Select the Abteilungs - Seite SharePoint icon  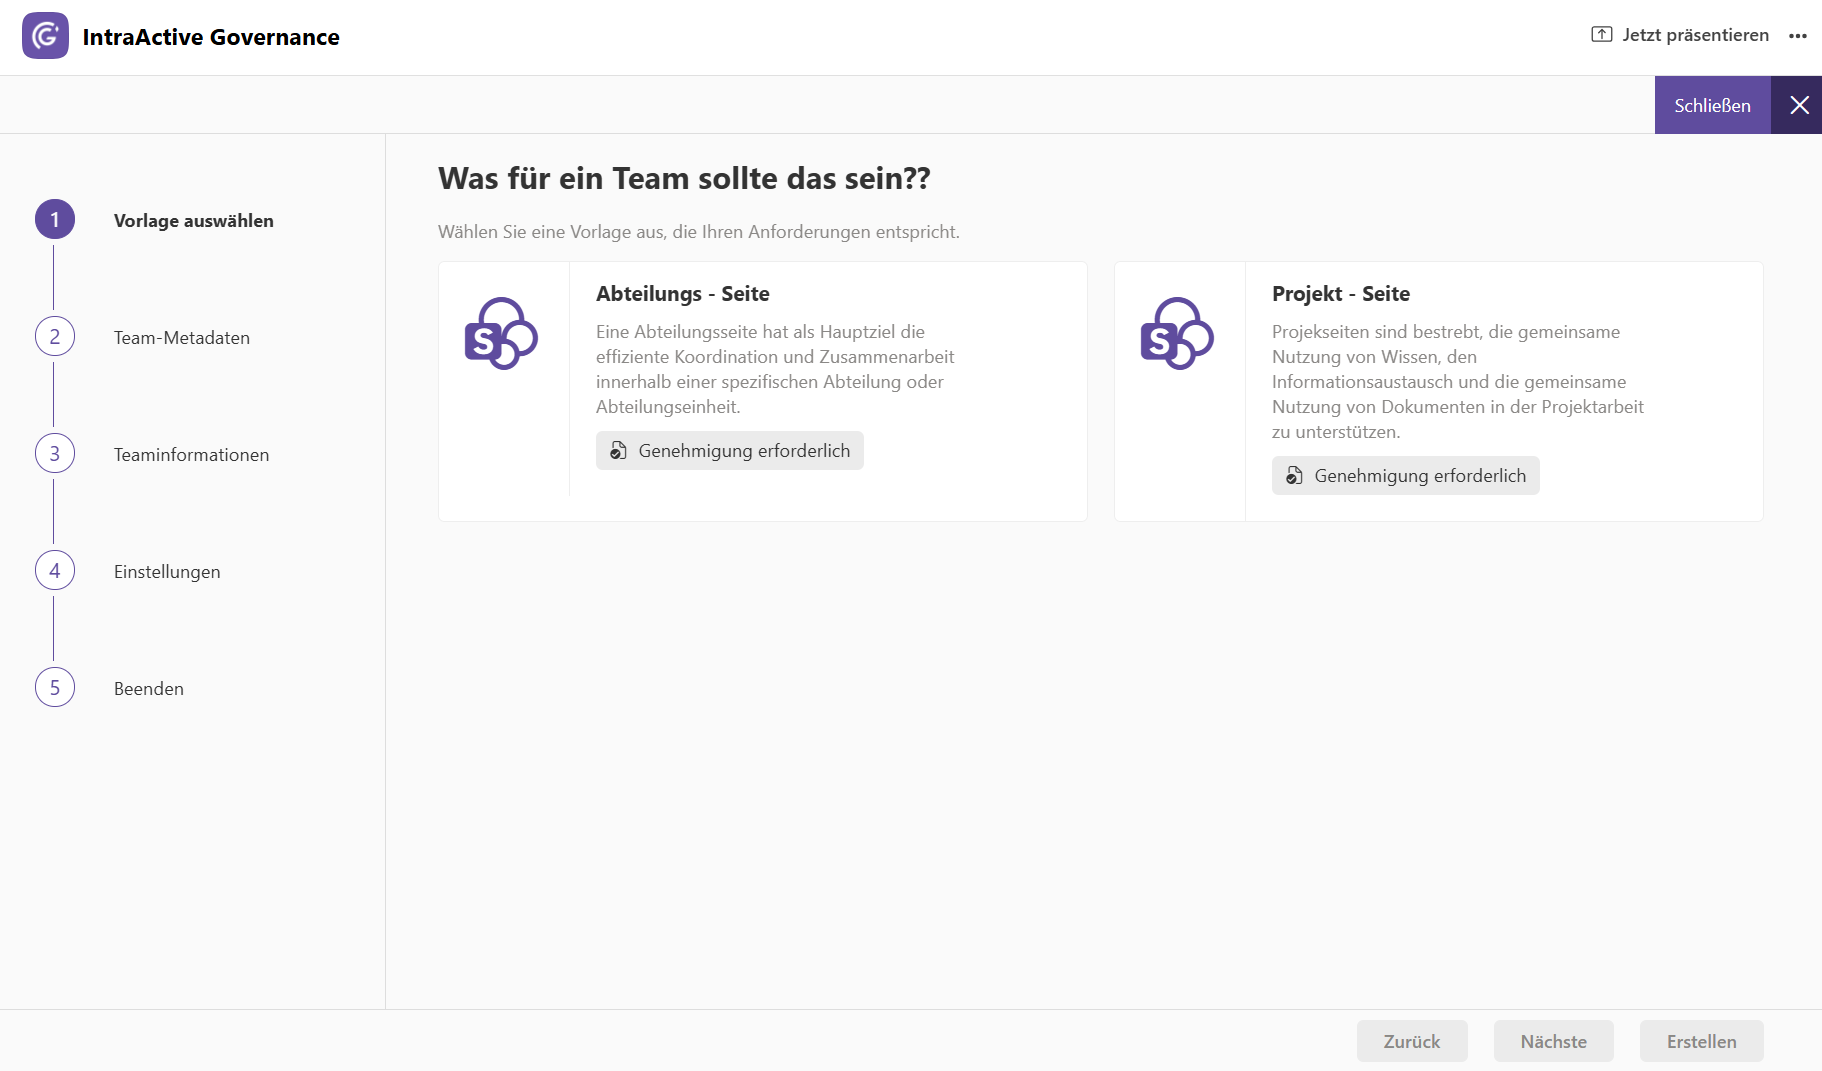tap(501, 333)
